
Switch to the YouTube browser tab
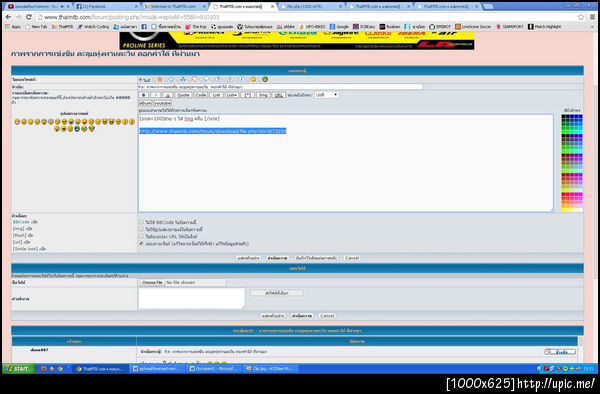click(38, 7)
